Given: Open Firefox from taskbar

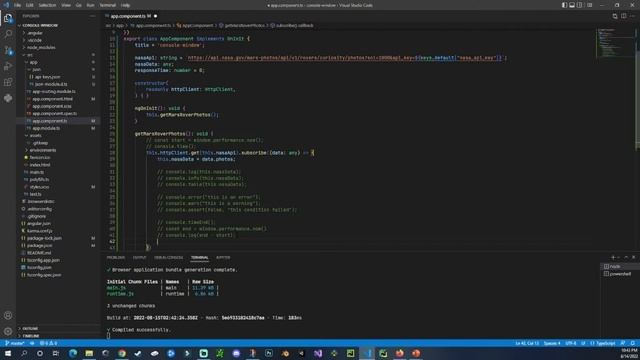Looking at the screenshot, I should point(400,353).
